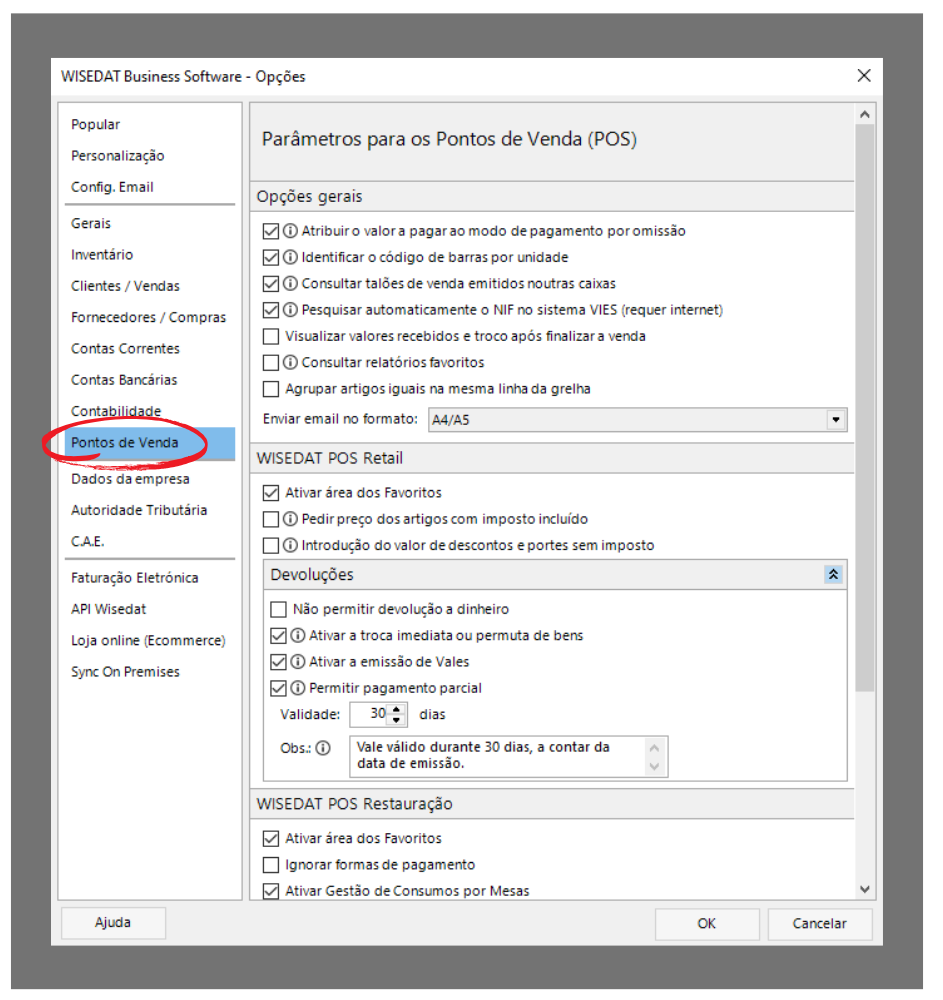943x1000 pixels.
Task: Click main panel scrollbar down arrow
Action: (865, 889)
